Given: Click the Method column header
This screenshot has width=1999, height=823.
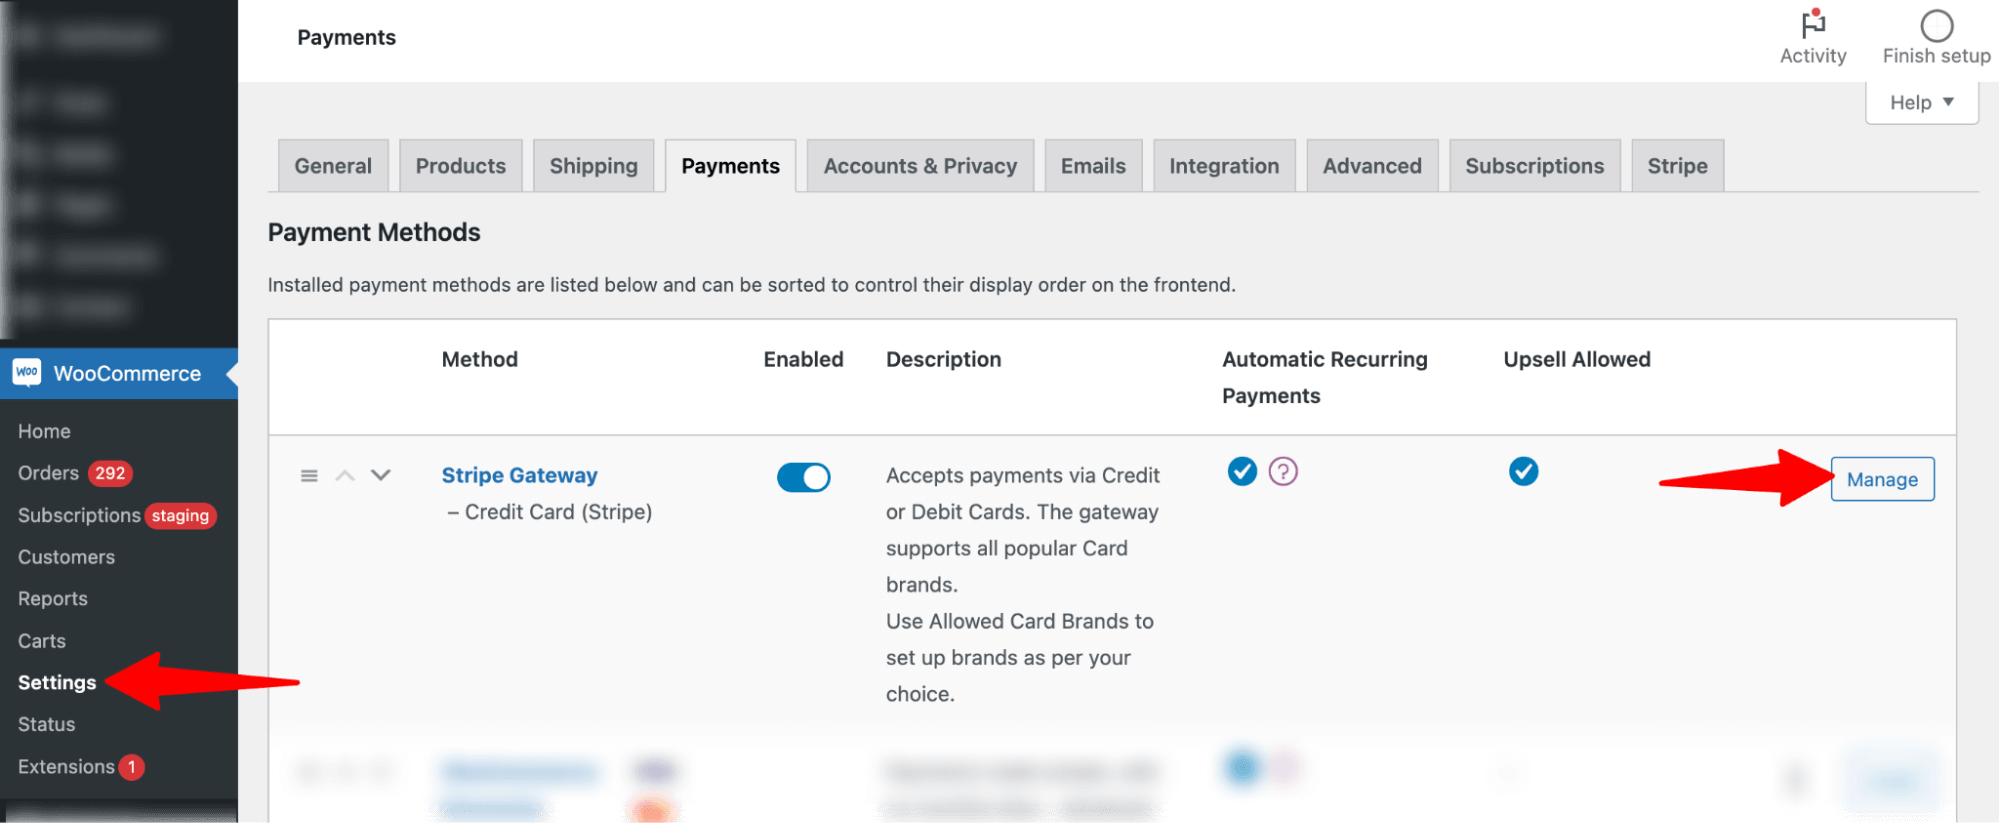Looking at the screenshot, I should coord(480,359).
